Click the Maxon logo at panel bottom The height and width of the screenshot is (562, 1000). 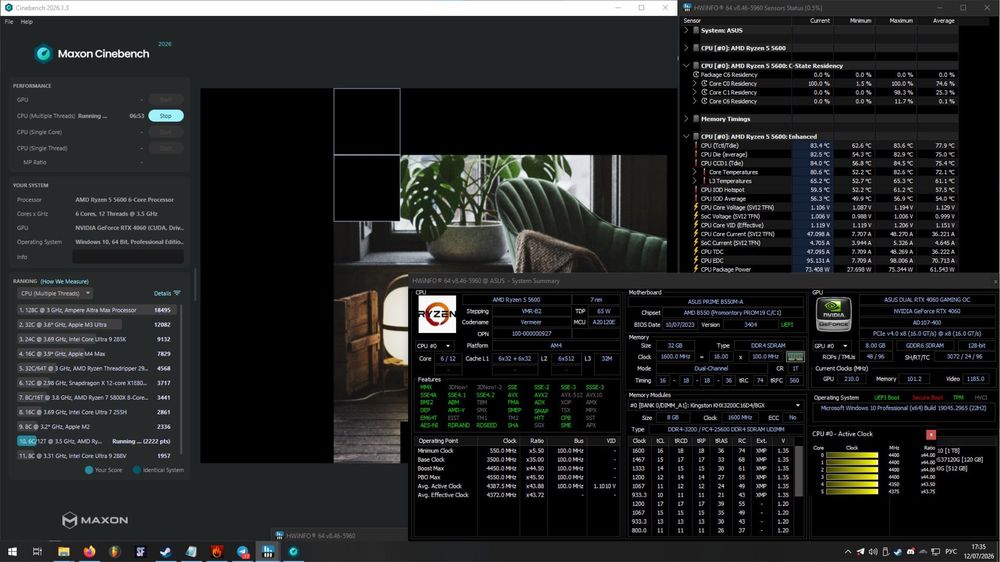95,520
